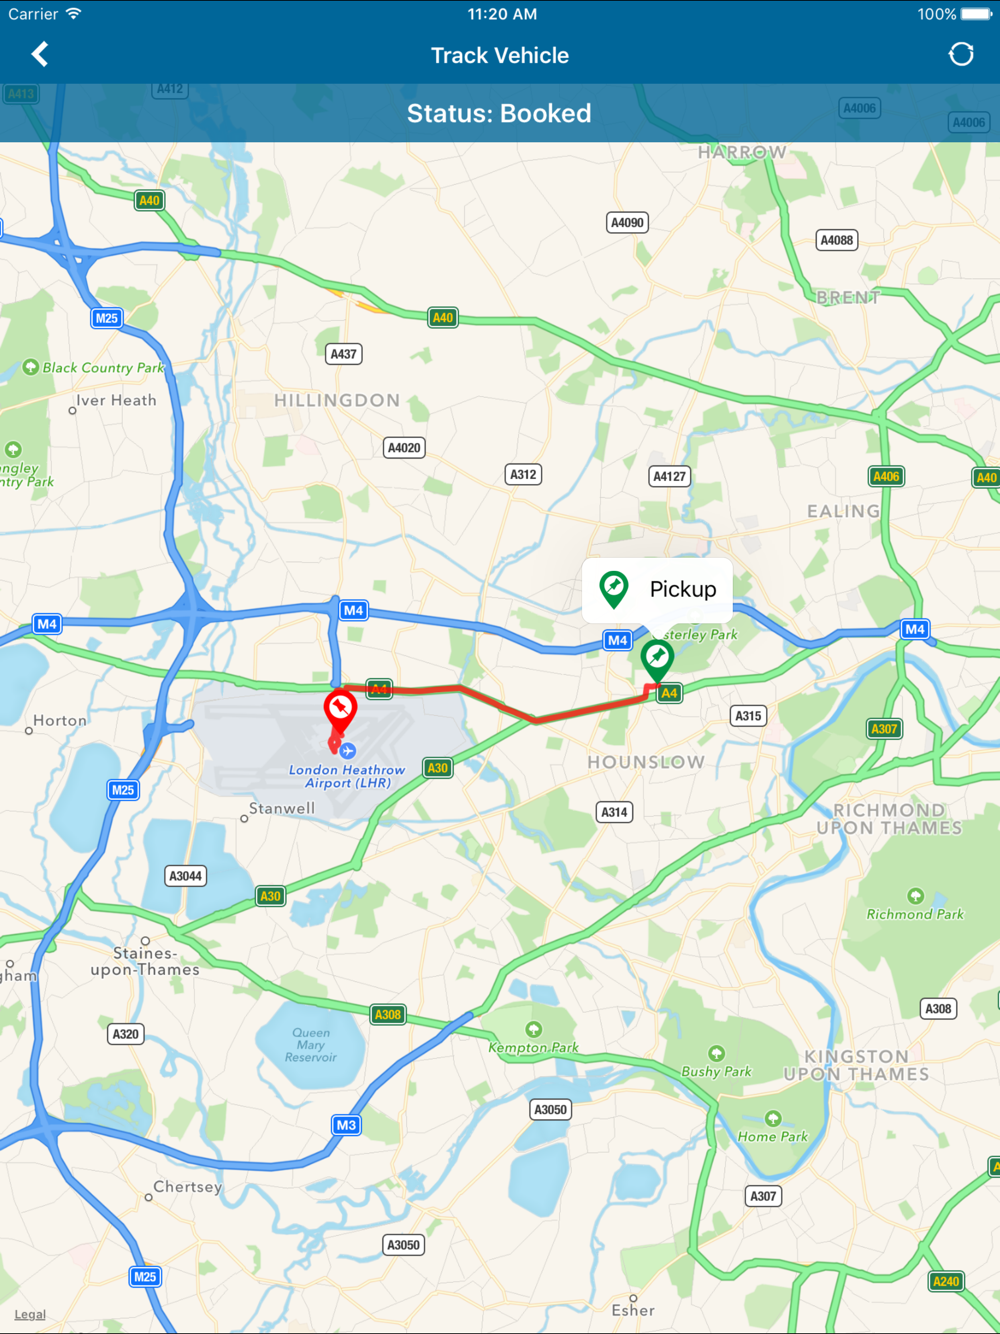Open the Pickup callout bubble
Viewport: 1000px width, 1334px height.
pyautogui.click(x=657, y=589)
